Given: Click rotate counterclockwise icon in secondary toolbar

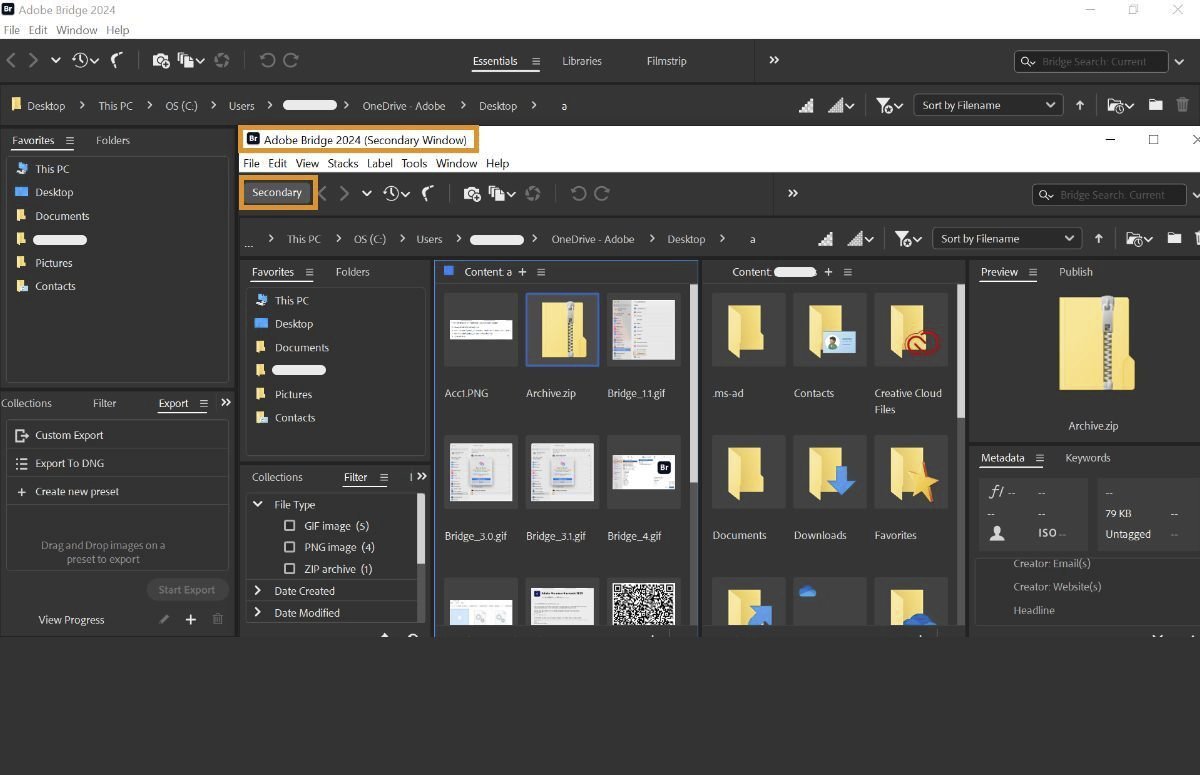Looking at the screenshot, I should tap(578, 194).
